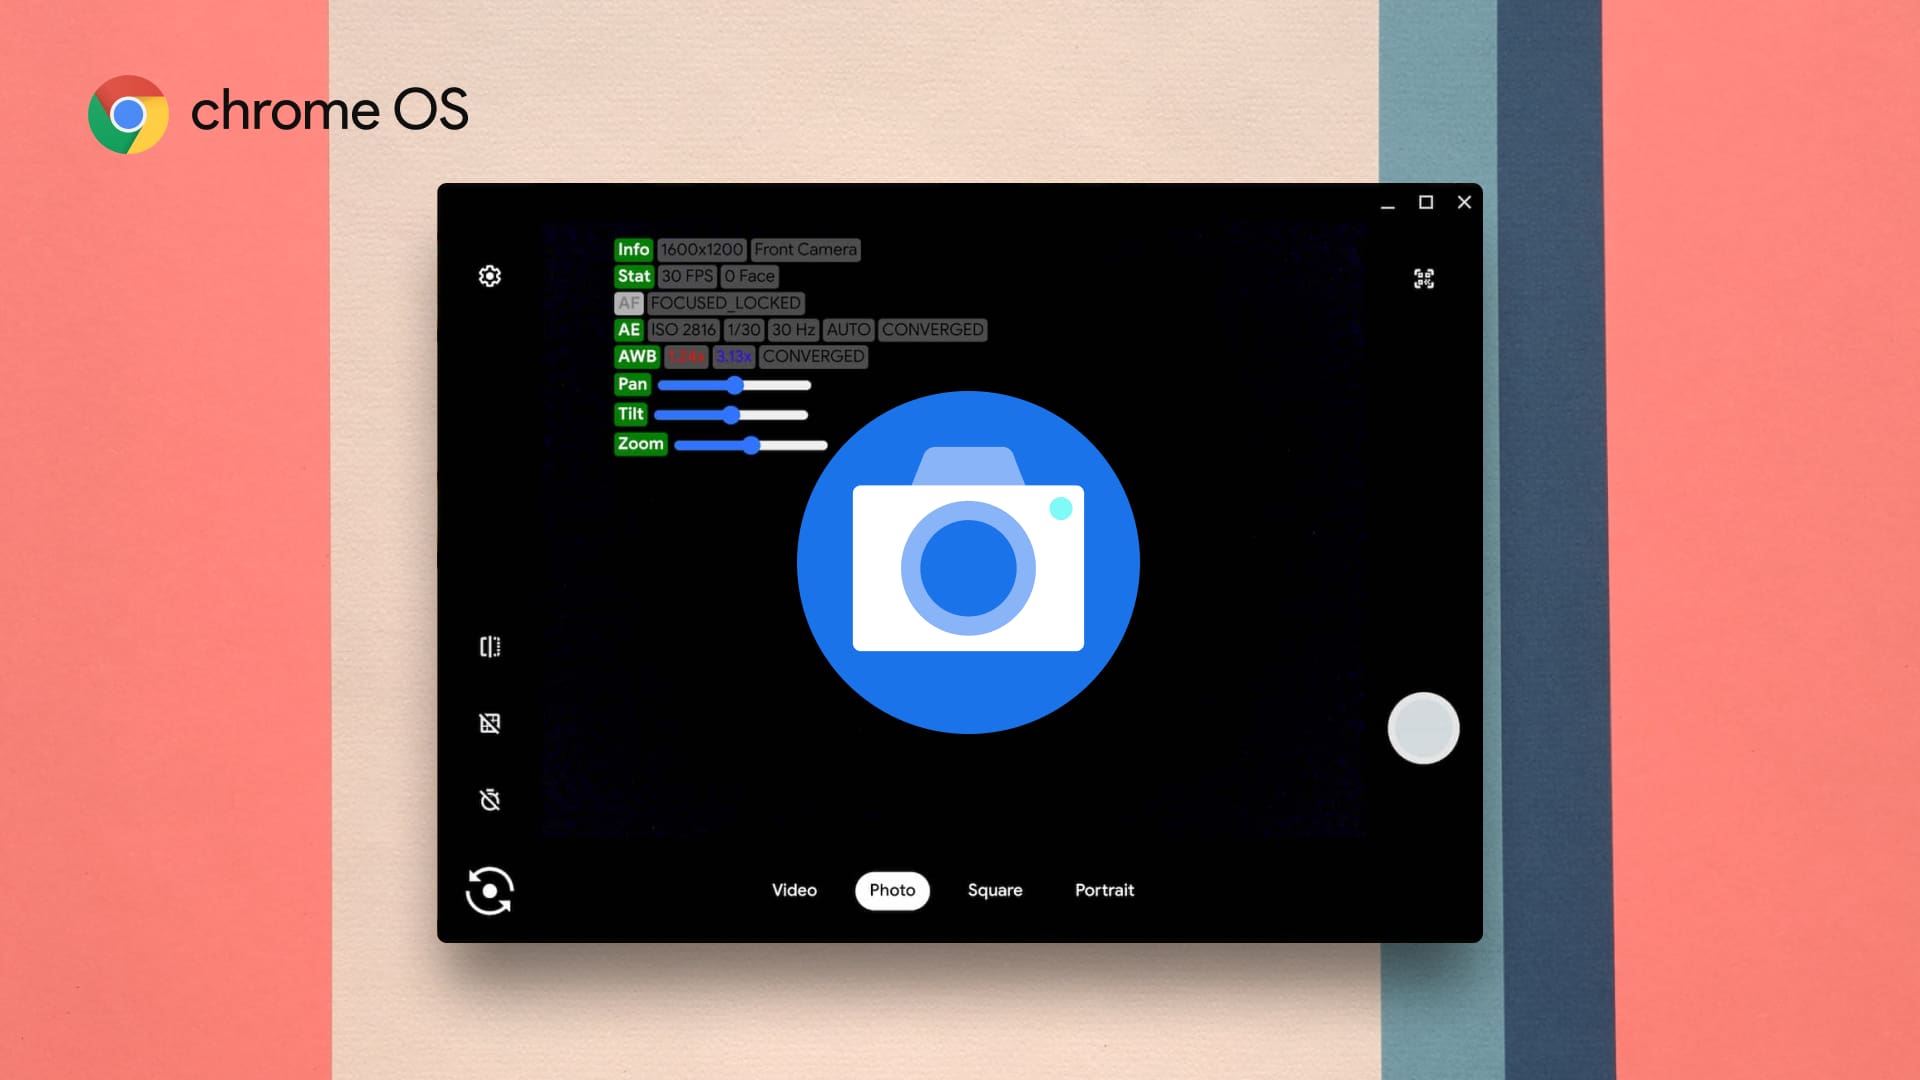This screenshot has height=1080, width=1920.
Task: Toggle AF FOCUSED_LOCKED status
Action: (x=628, y=302)
